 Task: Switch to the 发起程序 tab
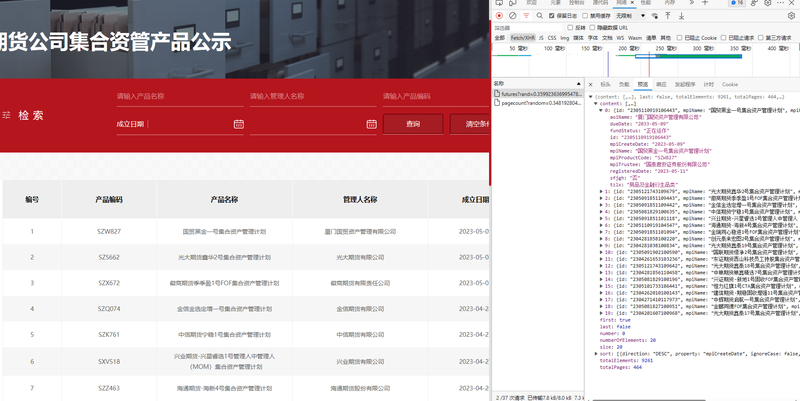[x=685, y=85]
